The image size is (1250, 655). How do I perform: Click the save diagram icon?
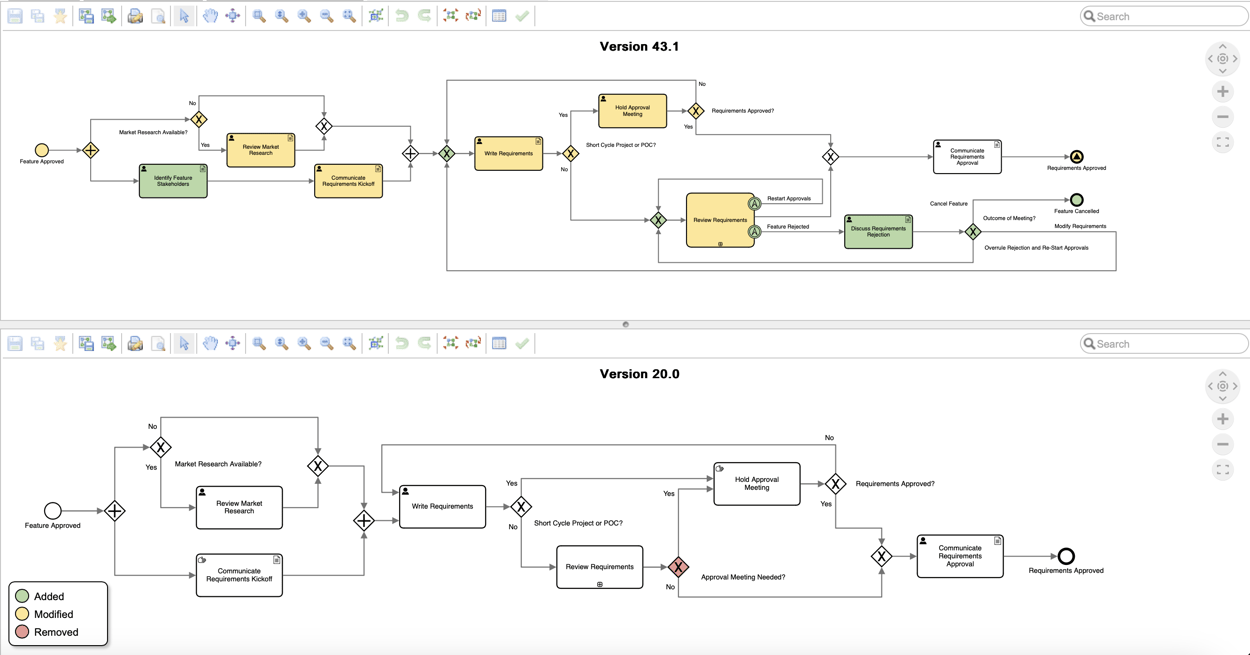14,15
